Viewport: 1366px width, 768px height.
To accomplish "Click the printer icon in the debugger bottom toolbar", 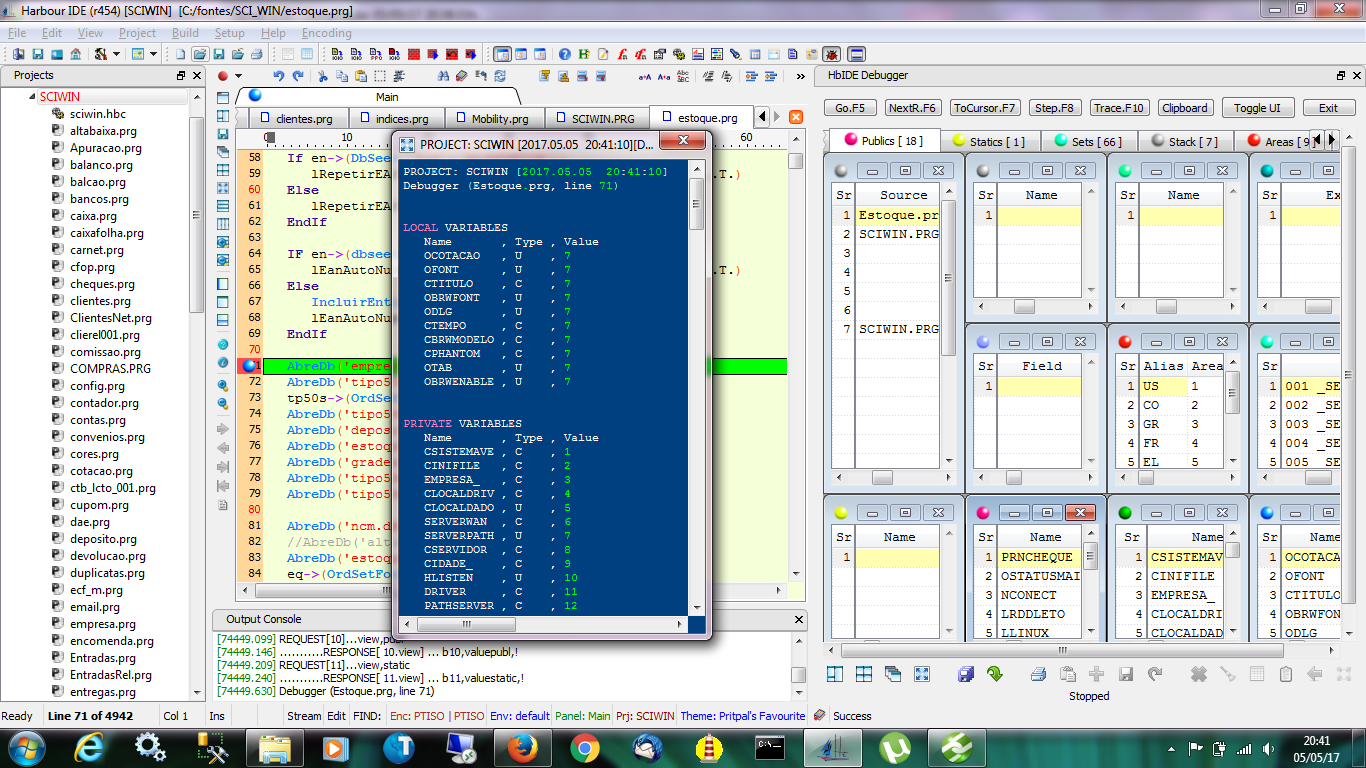I will [1038, 674].
